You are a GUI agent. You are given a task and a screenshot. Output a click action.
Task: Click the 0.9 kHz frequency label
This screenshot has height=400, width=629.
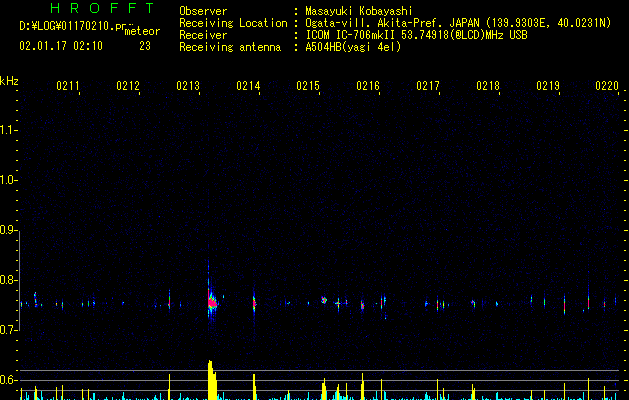coord(8,230)
